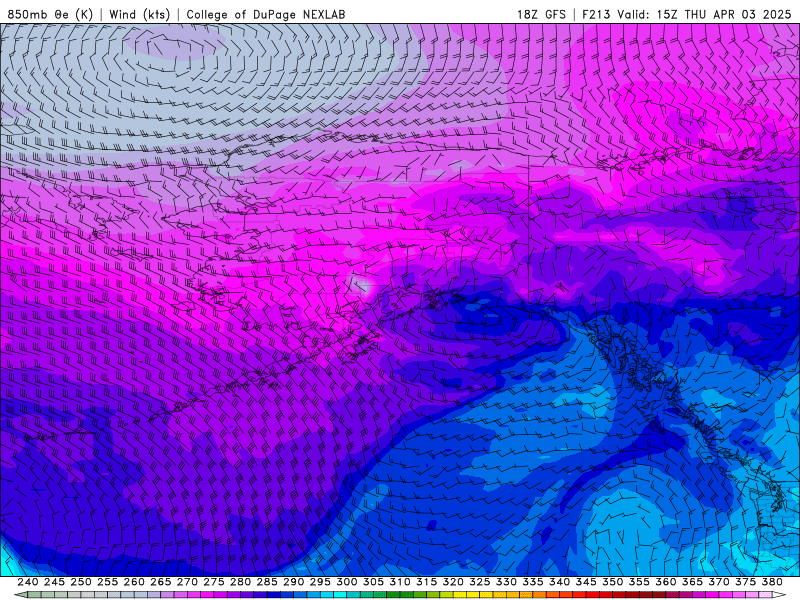
Task: Click the 335 value on the color scale
Action: [533, 582]
